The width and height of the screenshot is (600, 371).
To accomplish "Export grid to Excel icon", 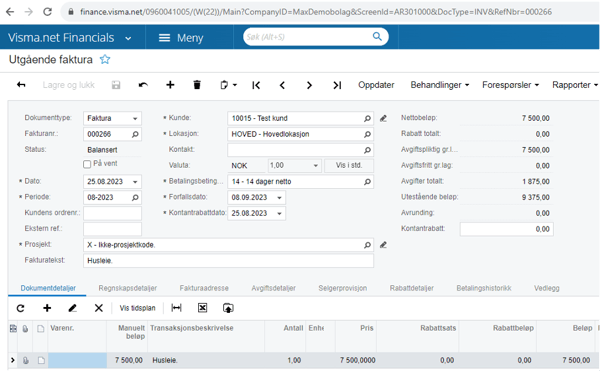I will click(x=202, y=308).
